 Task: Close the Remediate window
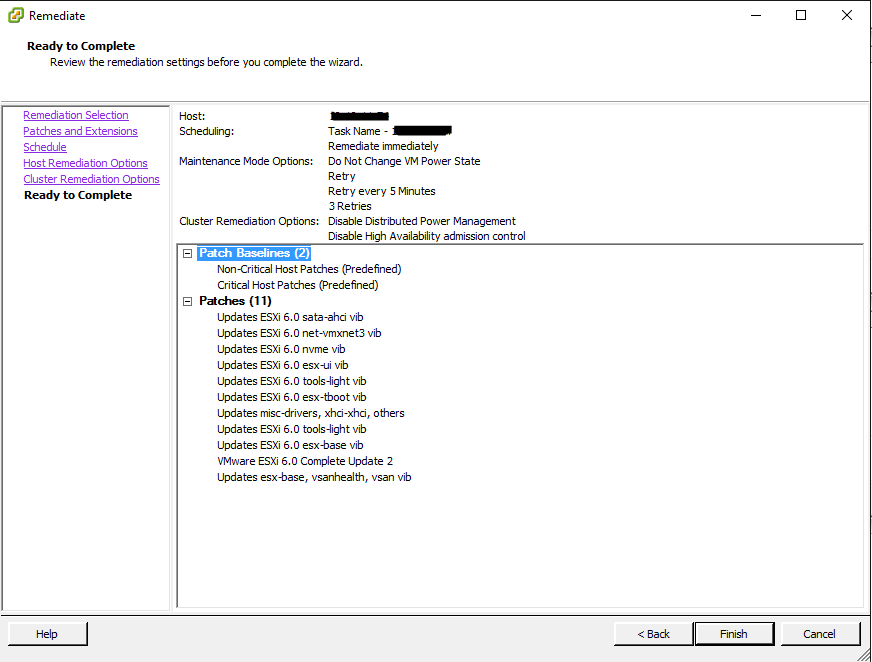(846, 15)
